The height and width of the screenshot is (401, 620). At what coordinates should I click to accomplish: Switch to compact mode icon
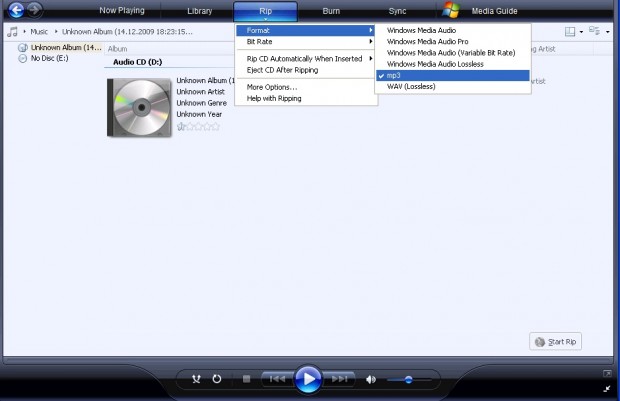point(607,389)
